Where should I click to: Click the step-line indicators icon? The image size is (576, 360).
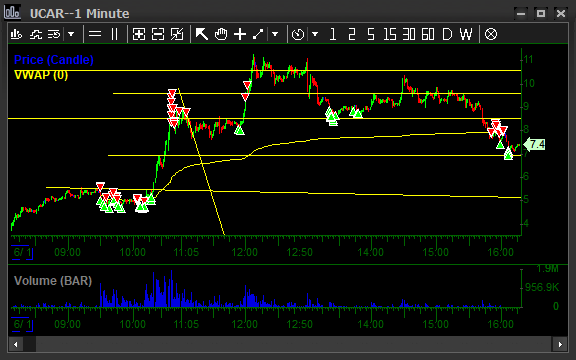[36, 35]
